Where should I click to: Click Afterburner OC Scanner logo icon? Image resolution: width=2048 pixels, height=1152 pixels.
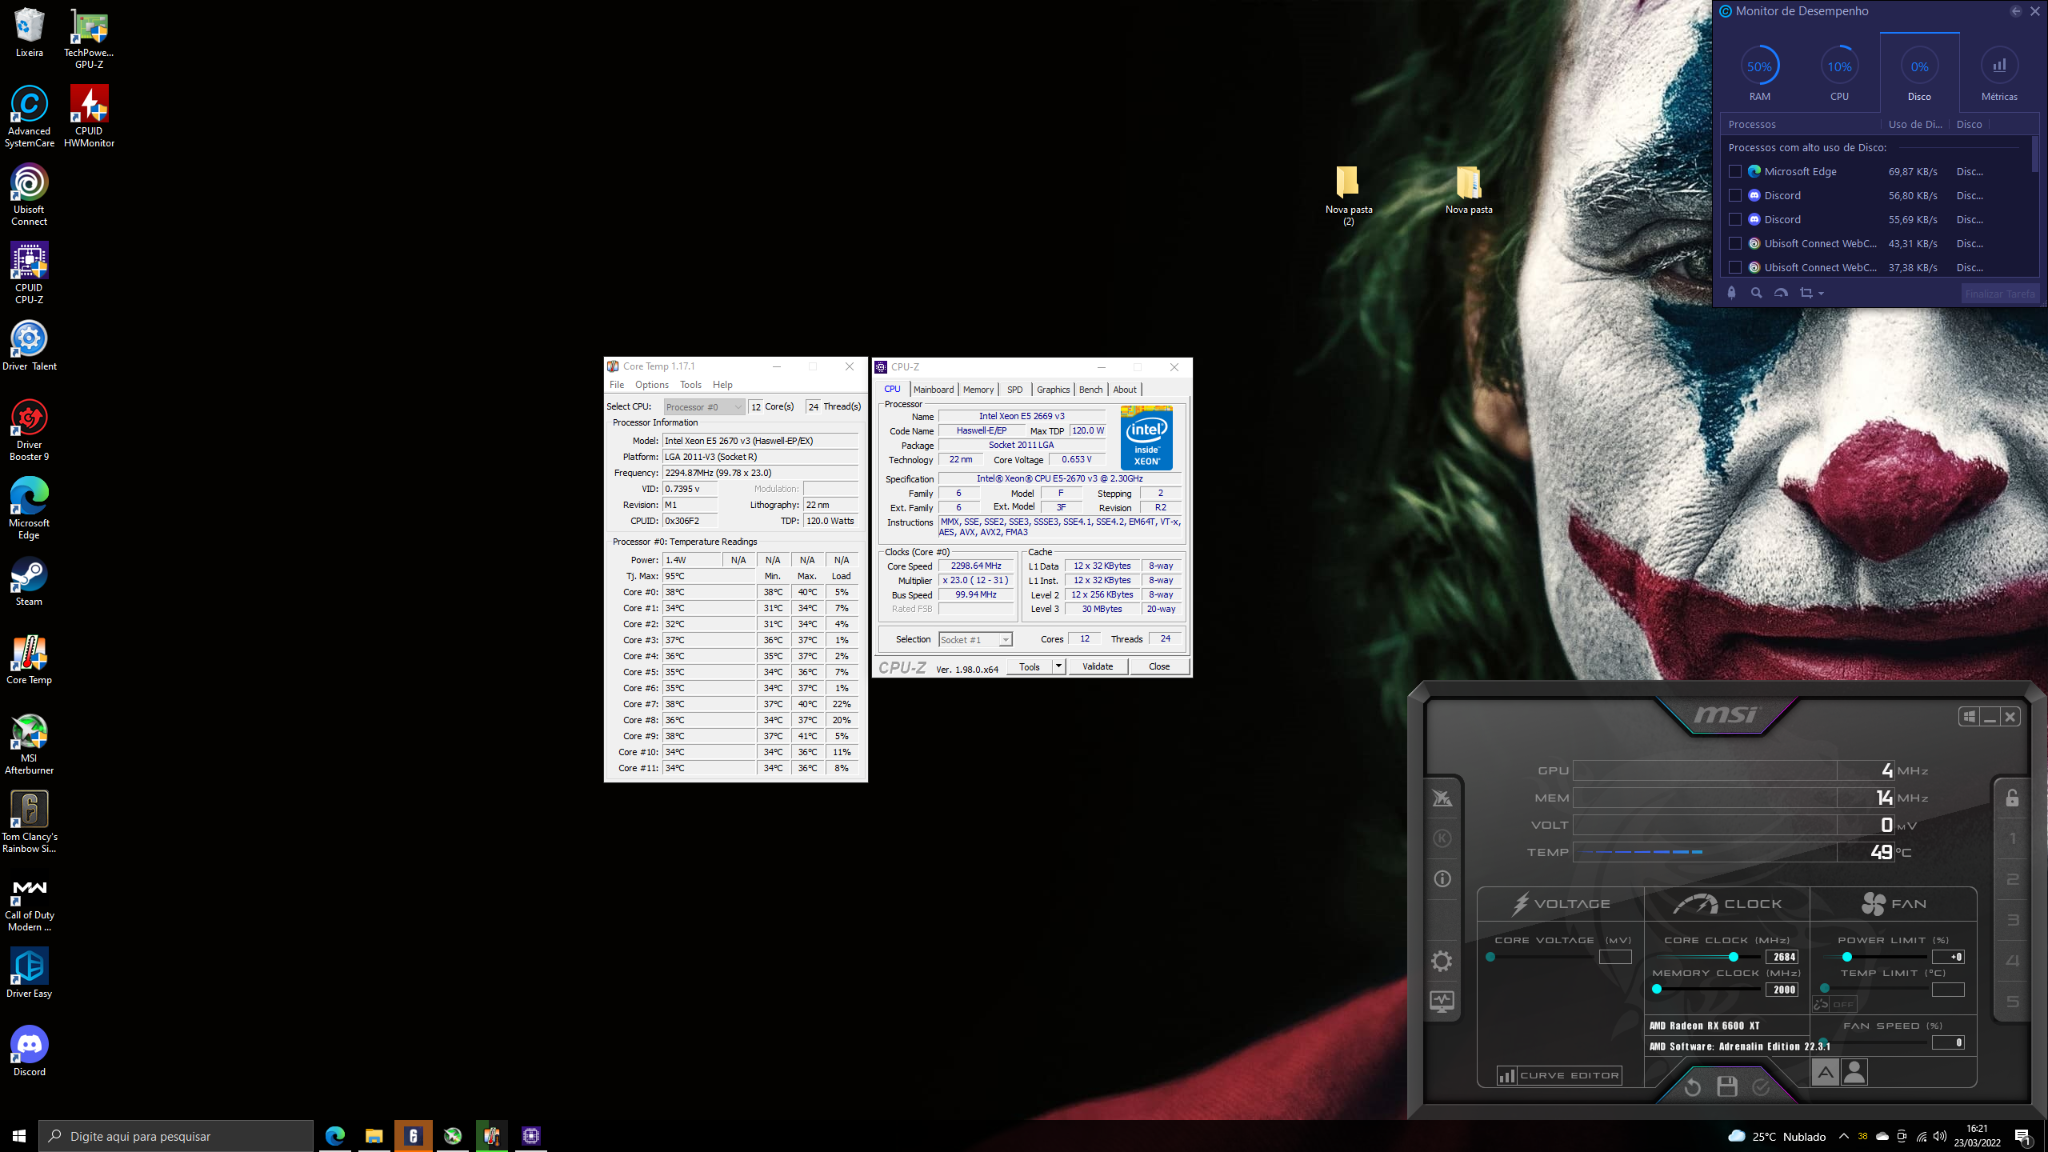tap(1442, 798)
